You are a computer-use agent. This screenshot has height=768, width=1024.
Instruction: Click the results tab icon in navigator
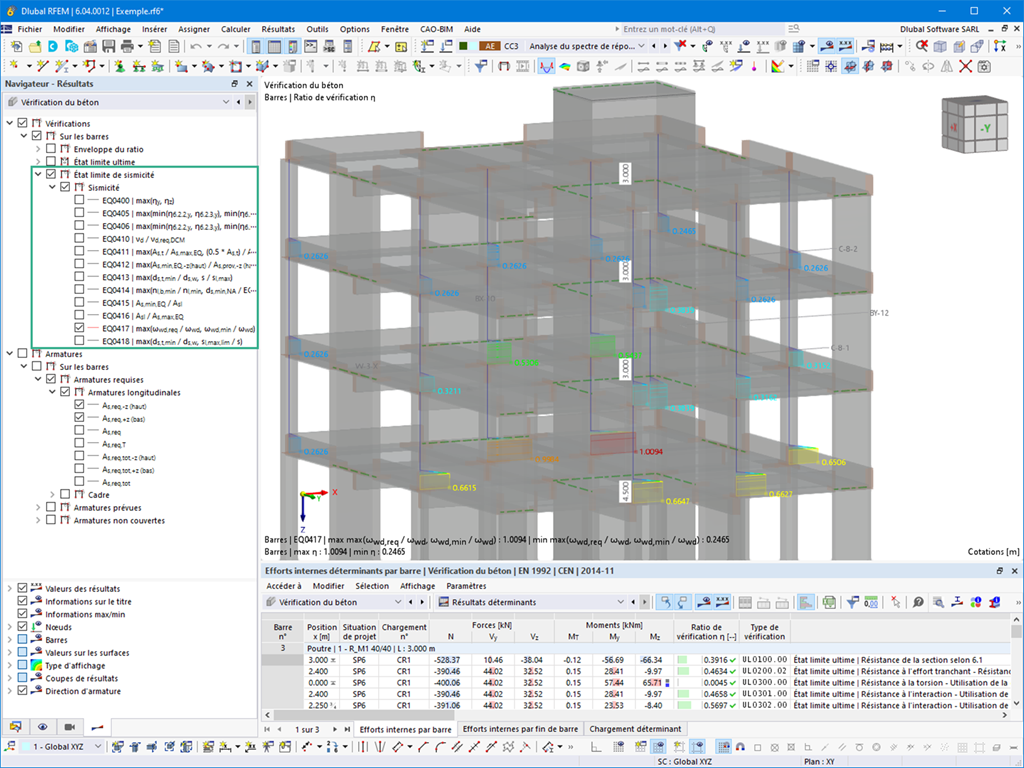(x=97, y=726)
